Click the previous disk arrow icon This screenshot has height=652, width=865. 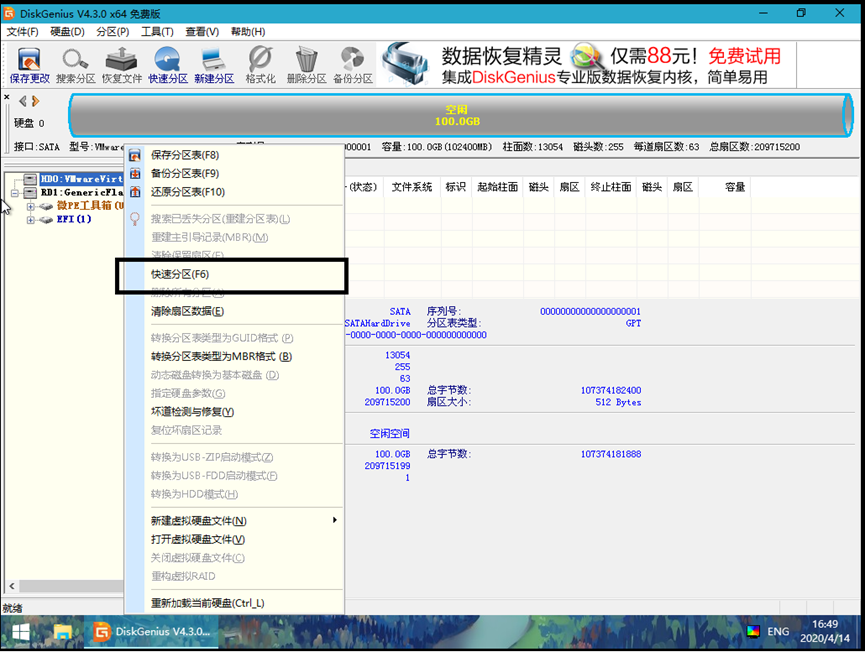point(23,101)
